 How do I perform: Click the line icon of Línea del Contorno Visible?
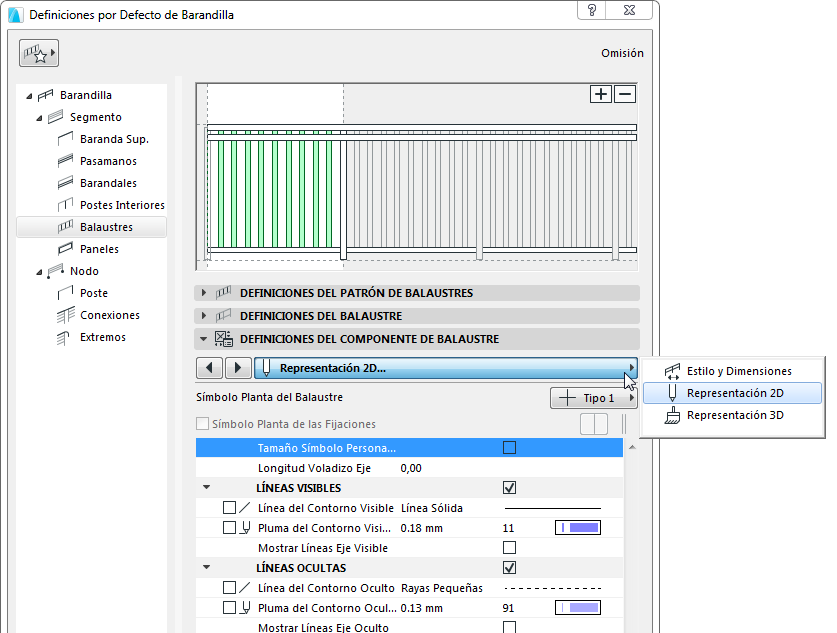244,508
